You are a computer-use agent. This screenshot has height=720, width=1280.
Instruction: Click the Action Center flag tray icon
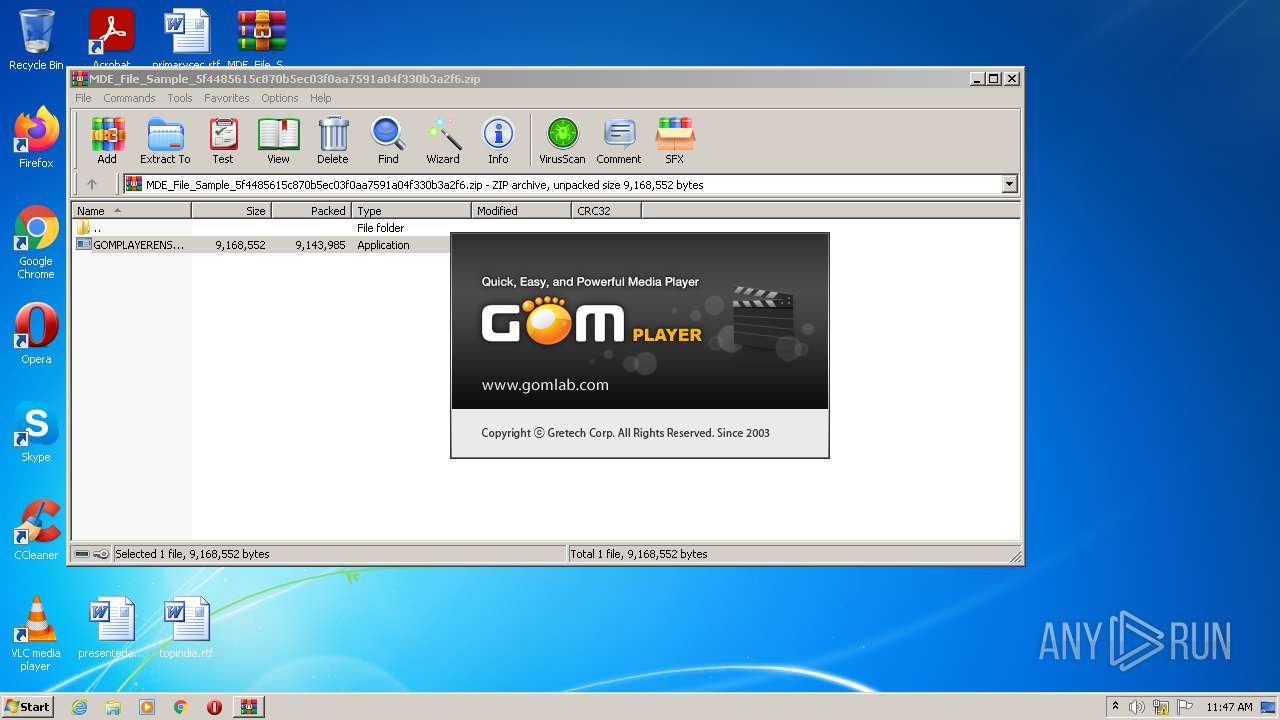coord(1185,707)
